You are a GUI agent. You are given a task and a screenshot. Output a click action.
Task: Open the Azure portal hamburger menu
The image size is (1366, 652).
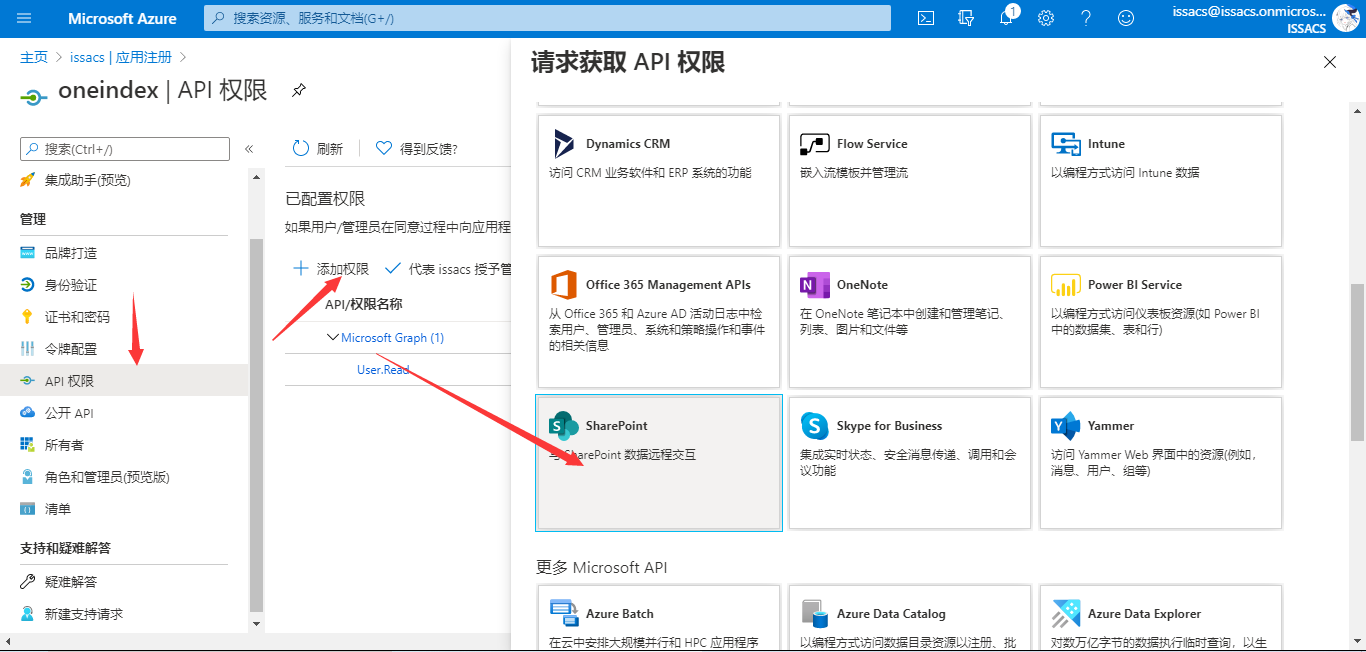click(x=25, y=18)
